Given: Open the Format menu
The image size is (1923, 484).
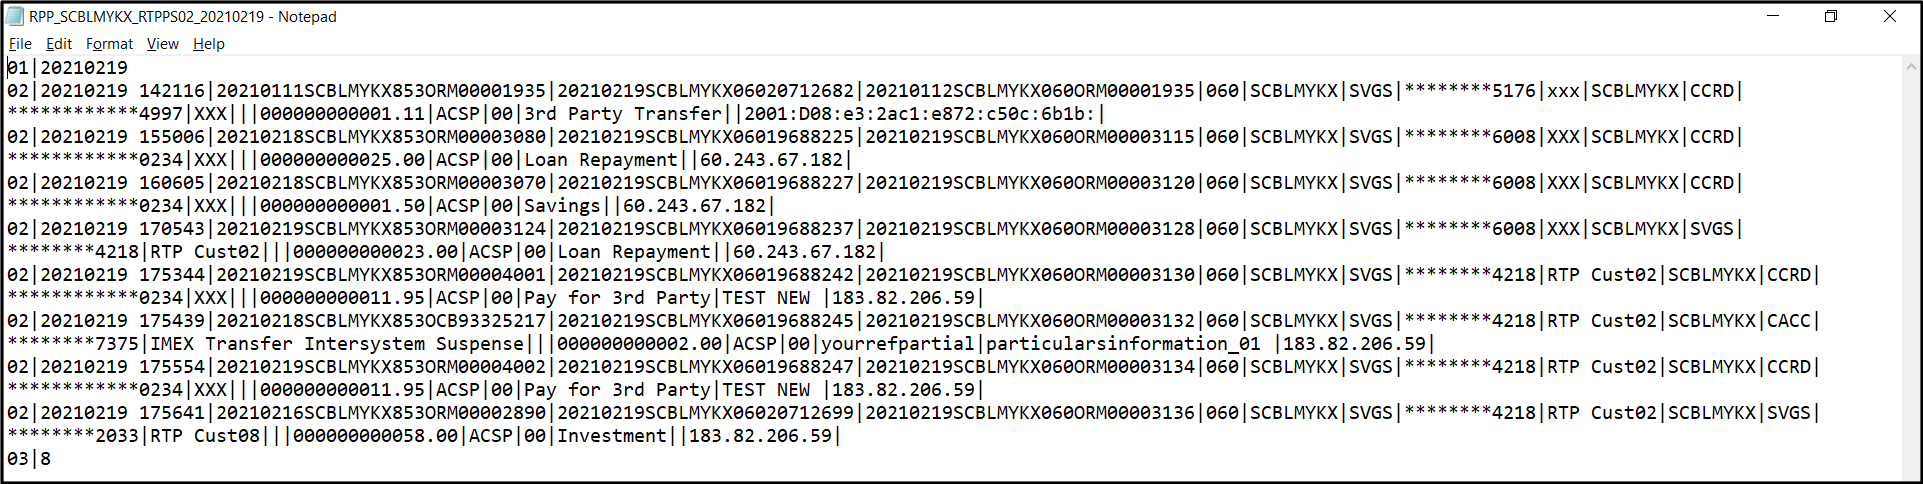Looking at the screenshot, I should coord(109,44).
